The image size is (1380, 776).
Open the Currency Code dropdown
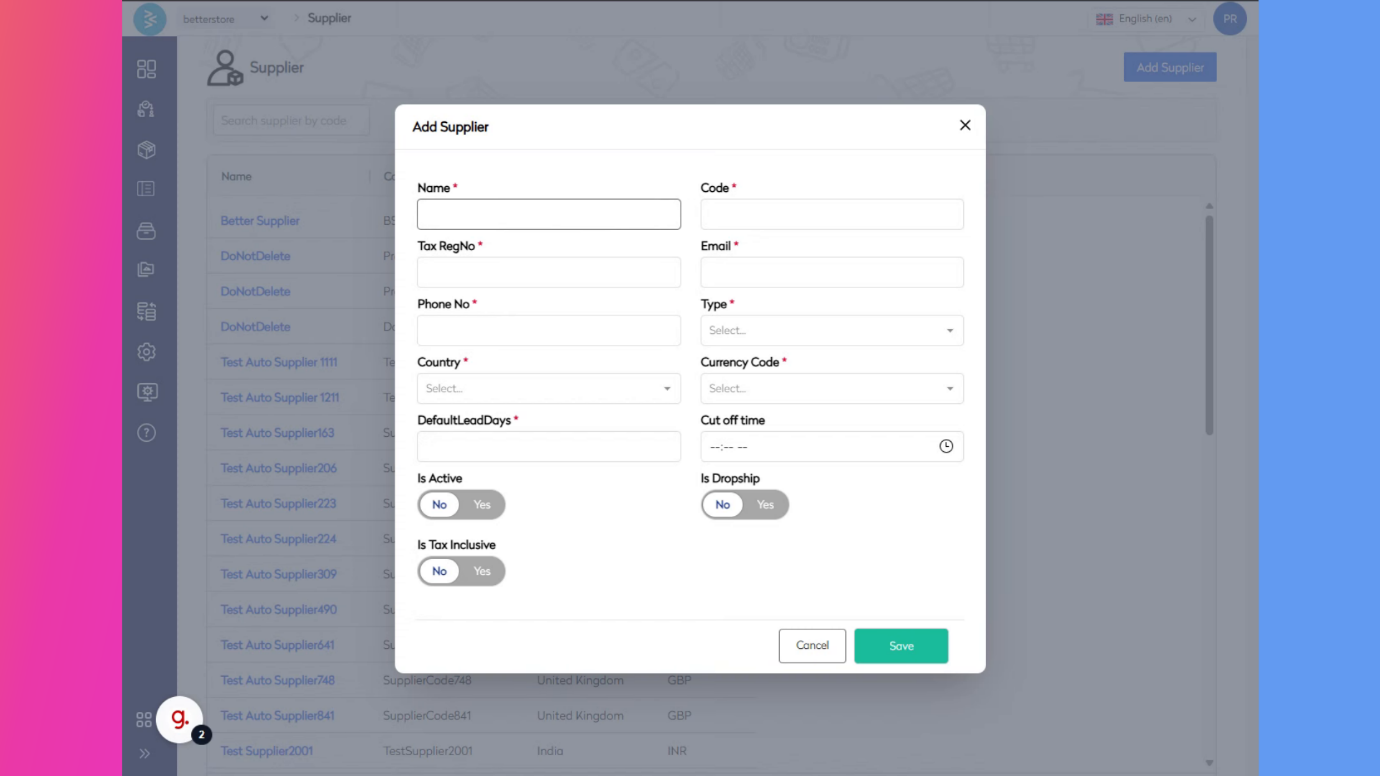pyautogui.click(x=831, y=389)
